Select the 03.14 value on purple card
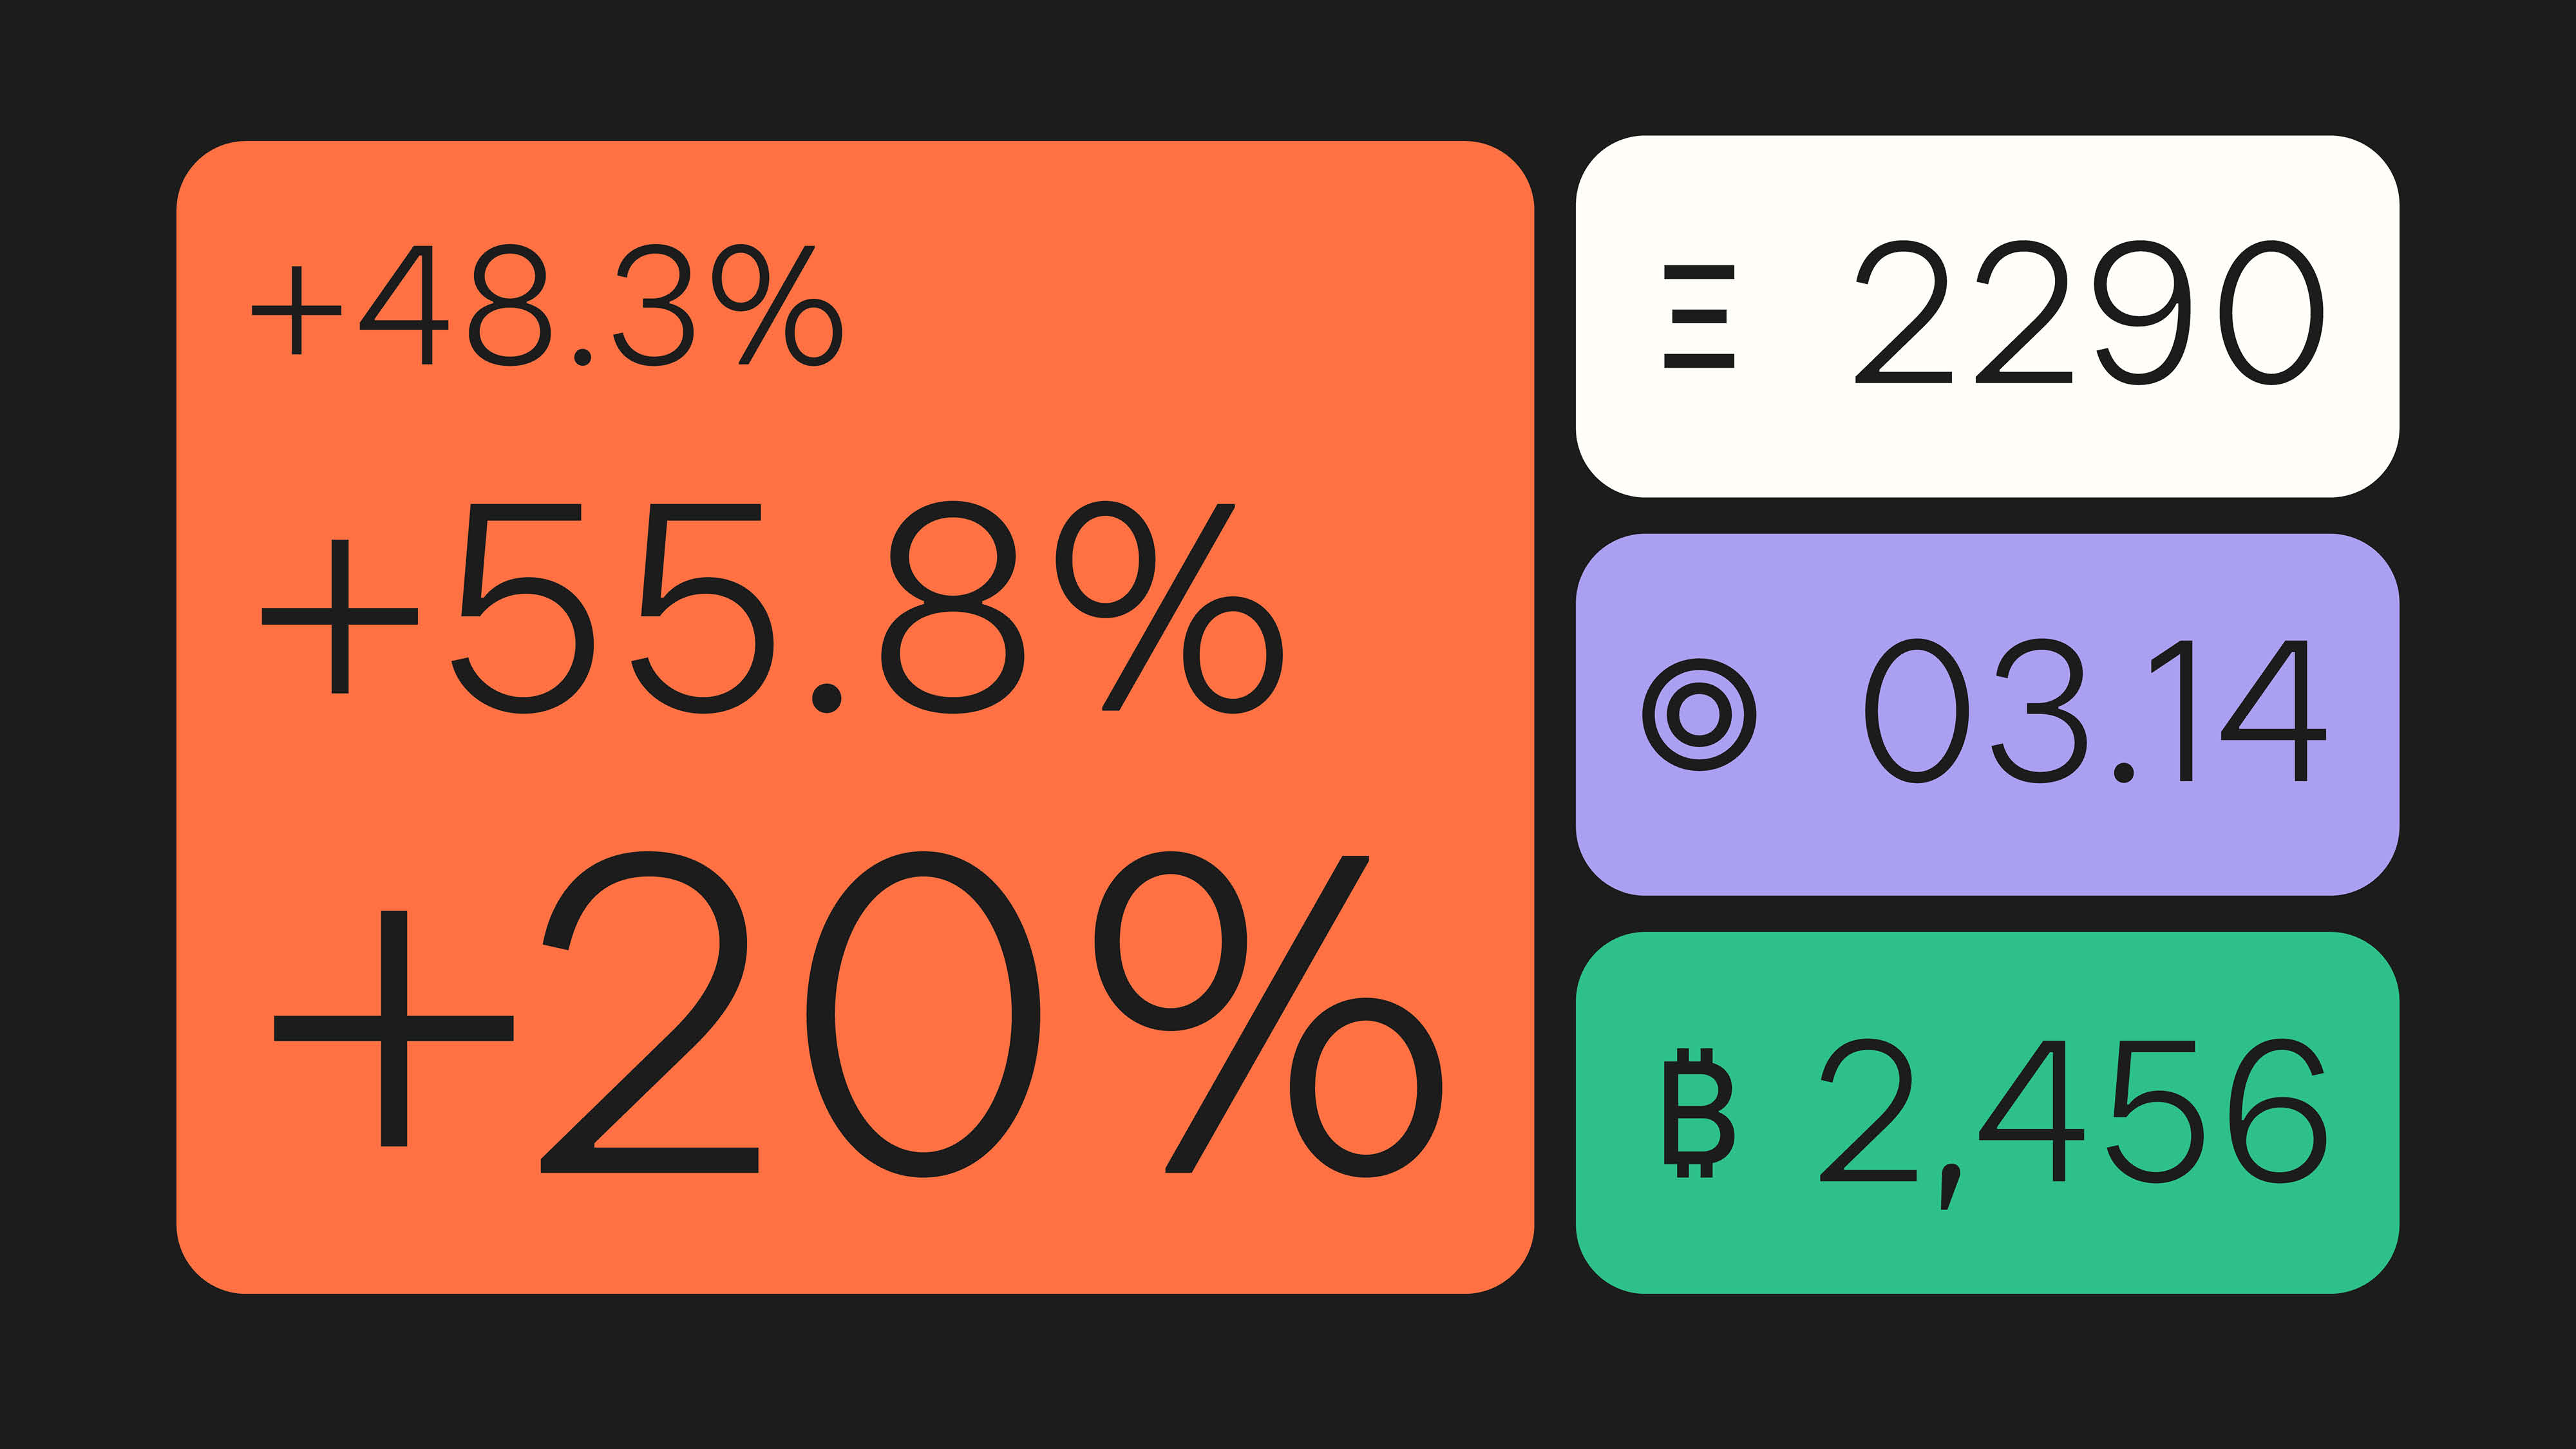 (x=2095, y=711)
